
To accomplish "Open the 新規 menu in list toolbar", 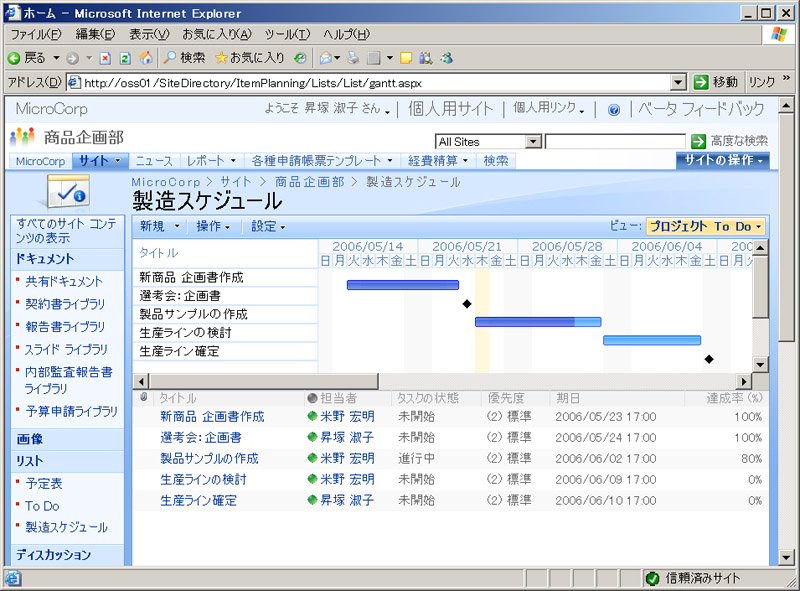I will (x=157, y=227).
